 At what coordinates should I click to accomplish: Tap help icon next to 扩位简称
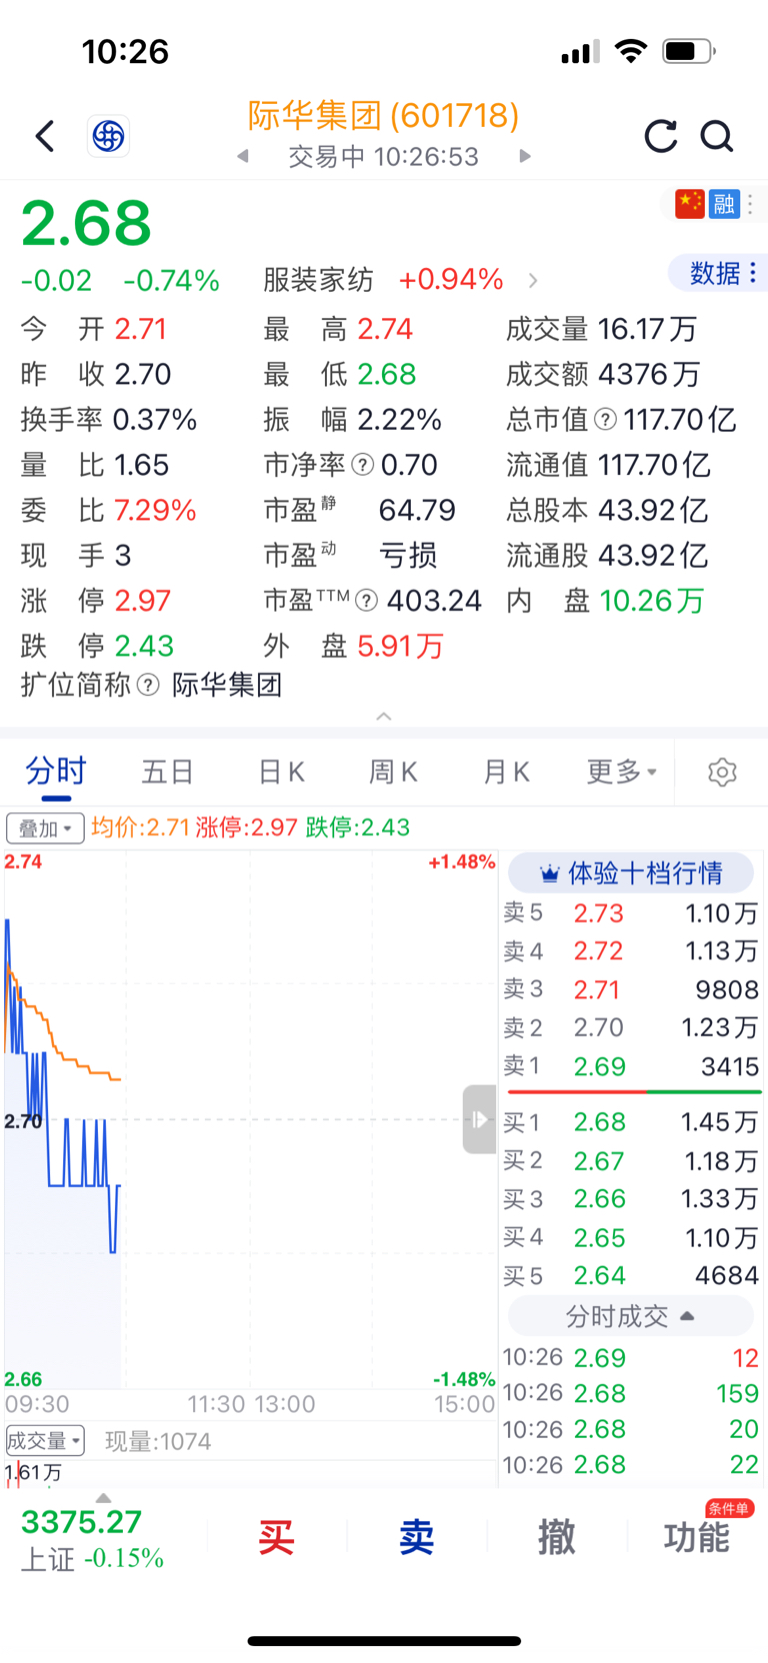[148, 686]
